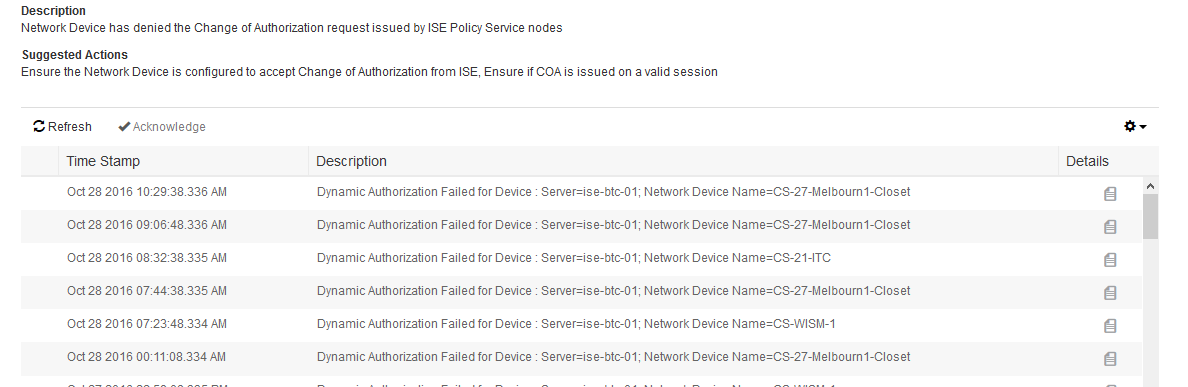Click the alarm list vertical scrollbar thumb
The height and width of the screenshot is (387, 1188).
[1150, 217]
